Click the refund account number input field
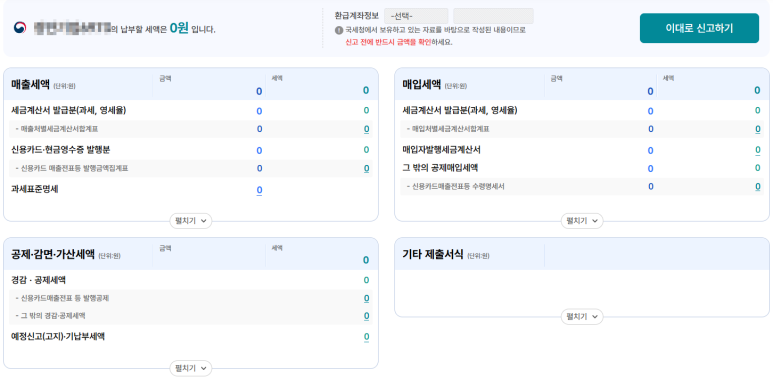773x379 pixels. pos(493,16)
